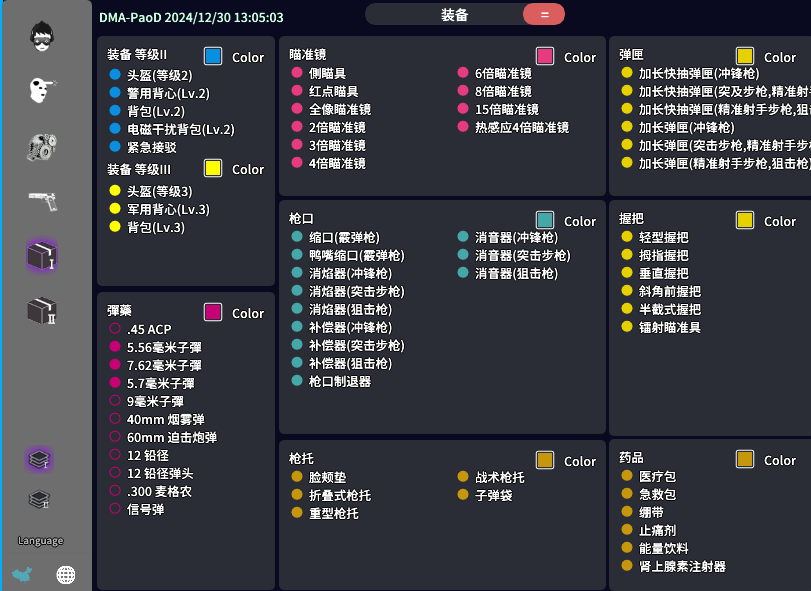
Task: Toggle the 头盔(等级2) item
Action: (x=115, y=75)
